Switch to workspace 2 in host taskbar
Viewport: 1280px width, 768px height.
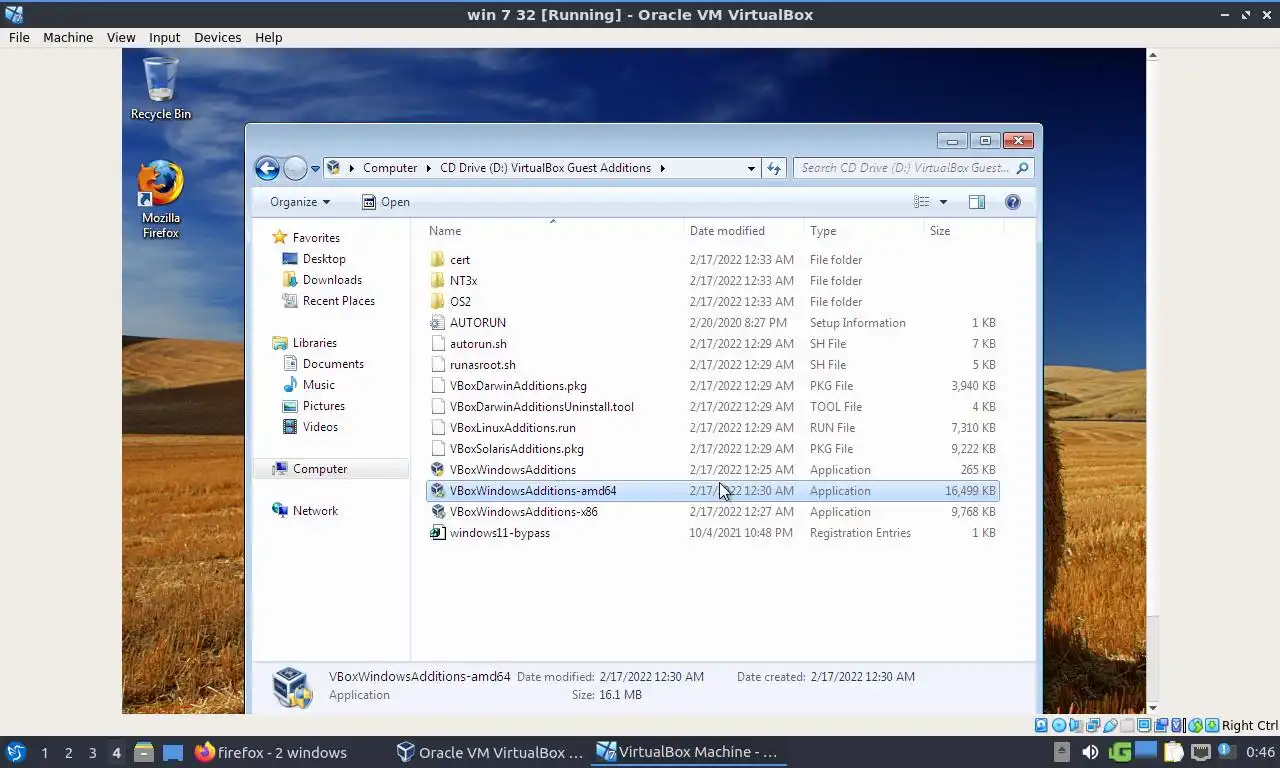(68, 752)
